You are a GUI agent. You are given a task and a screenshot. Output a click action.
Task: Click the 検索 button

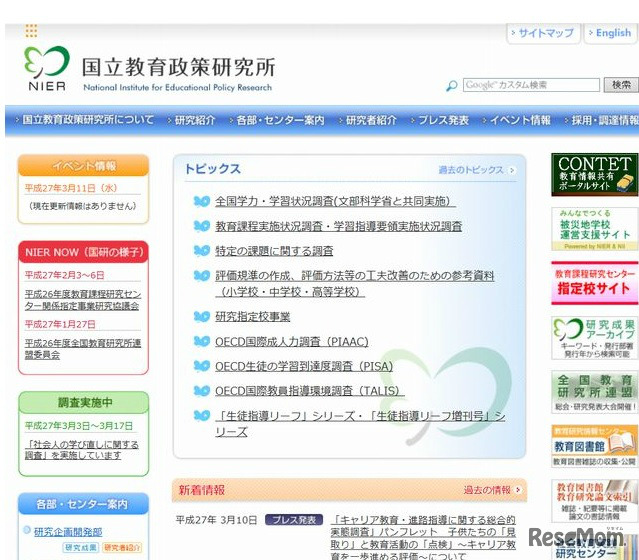tap(621, 85)
